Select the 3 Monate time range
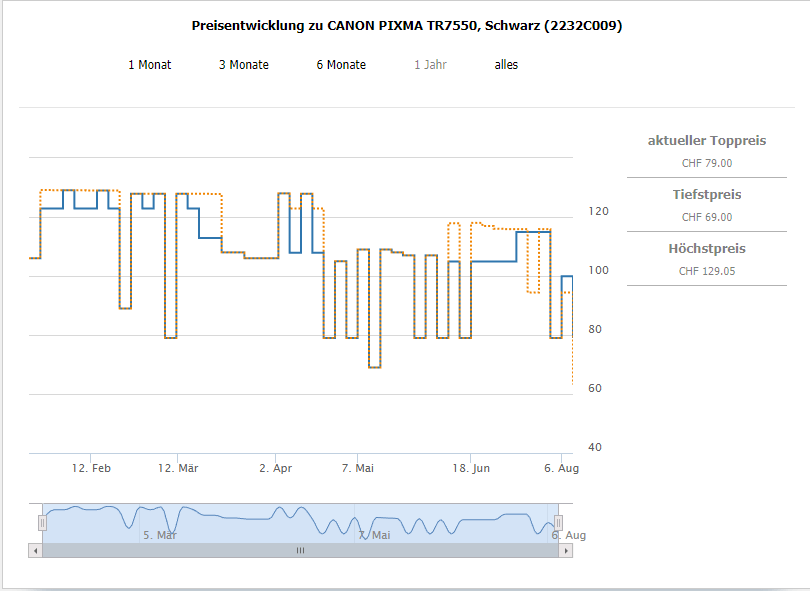 [x=244, y=65]
